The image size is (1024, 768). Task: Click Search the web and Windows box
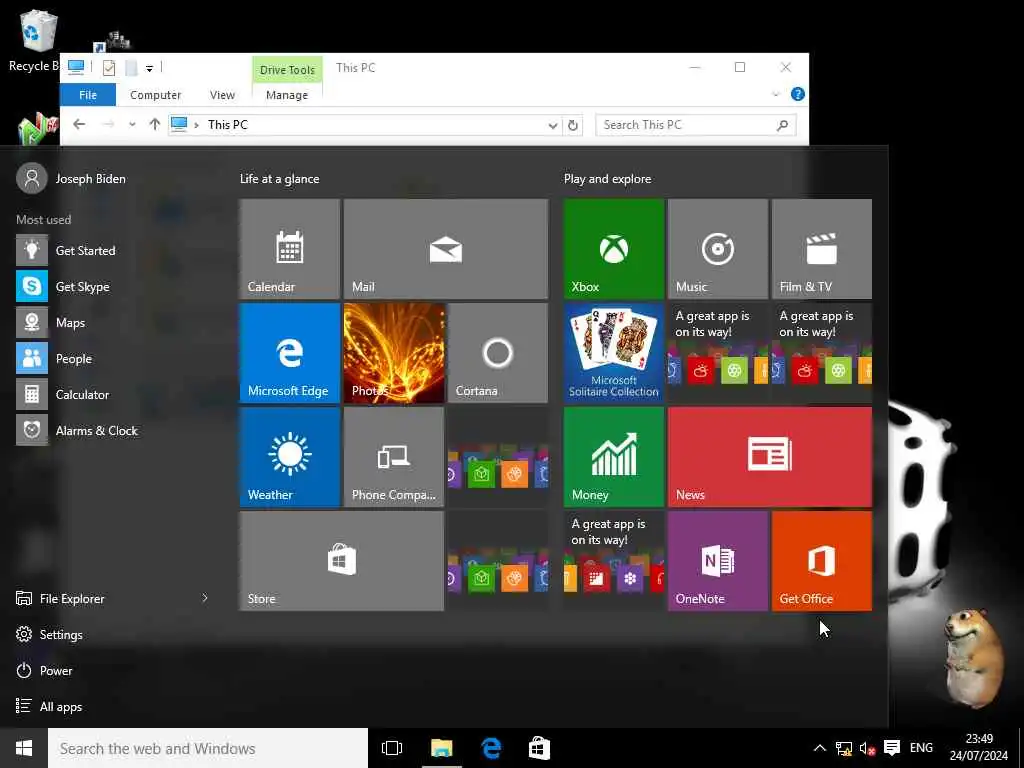[x=208, y=748]
